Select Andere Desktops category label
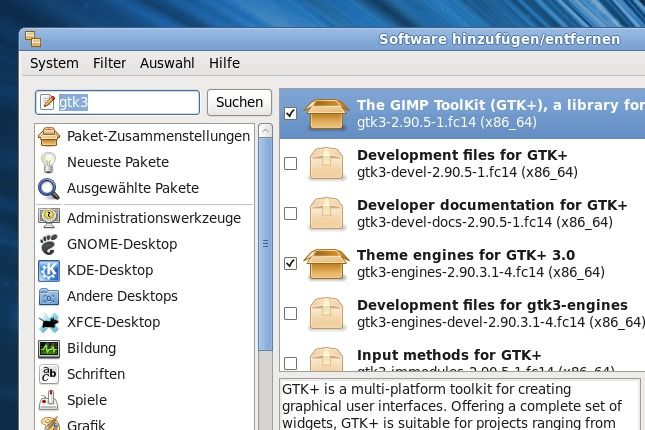 (x=122, y=296)
